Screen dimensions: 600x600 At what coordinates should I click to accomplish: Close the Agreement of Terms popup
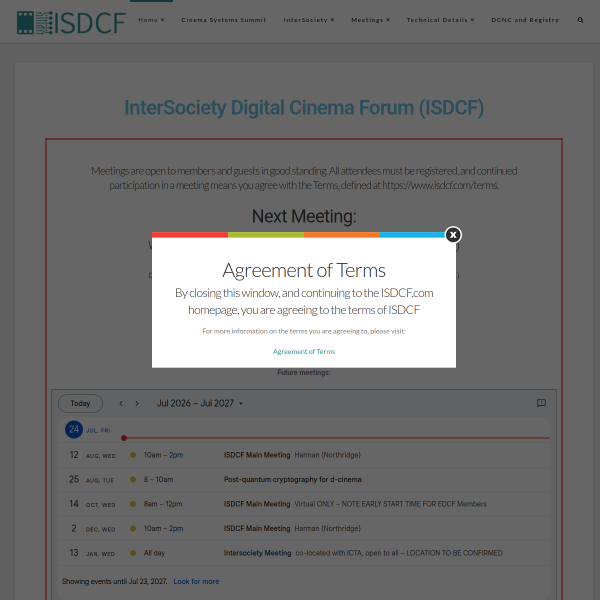453,235
